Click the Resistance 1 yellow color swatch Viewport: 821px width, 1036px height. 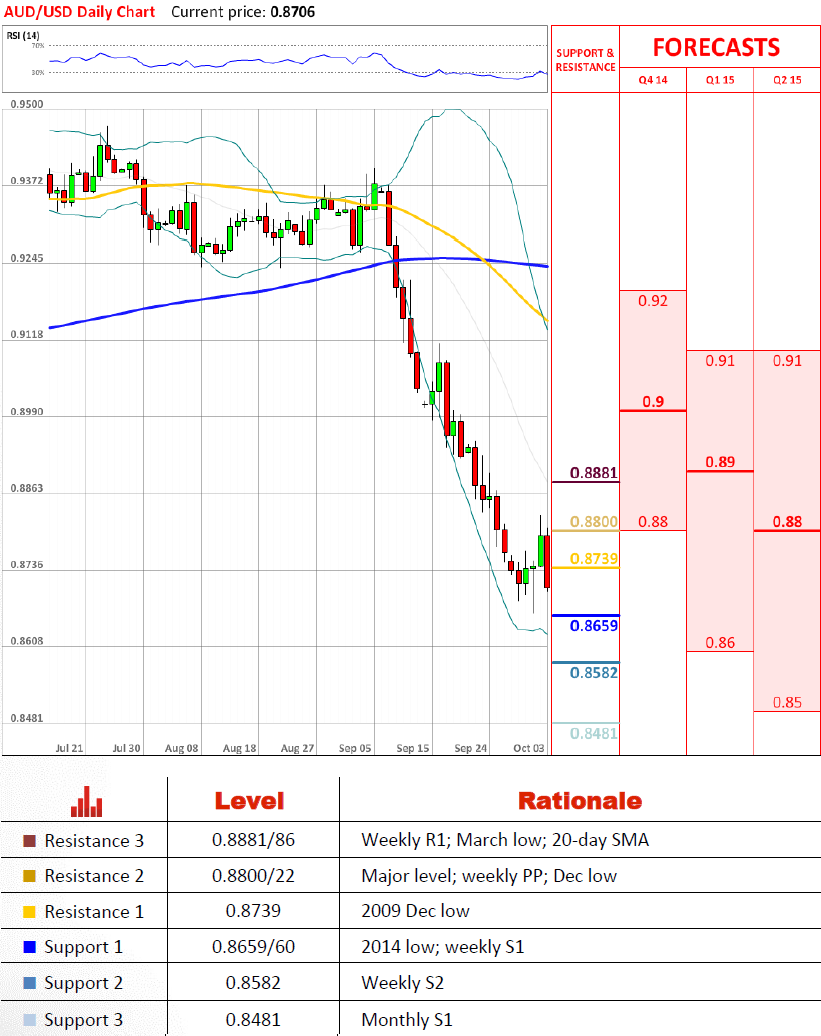pos(29,912)
